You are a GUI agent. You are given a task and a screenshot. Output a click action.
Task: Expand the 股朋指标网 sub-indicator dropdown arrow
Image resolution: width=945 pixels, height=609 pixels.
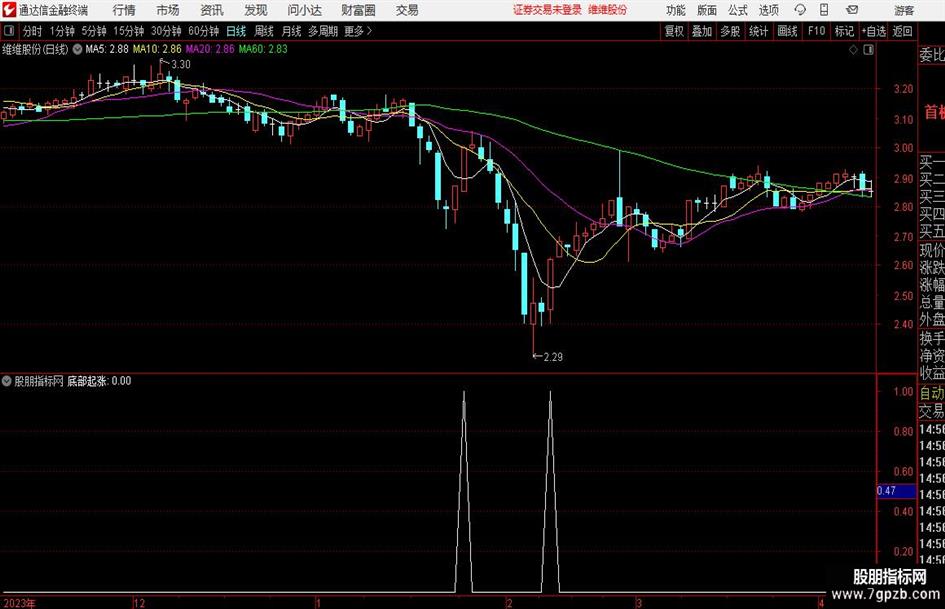7,381
